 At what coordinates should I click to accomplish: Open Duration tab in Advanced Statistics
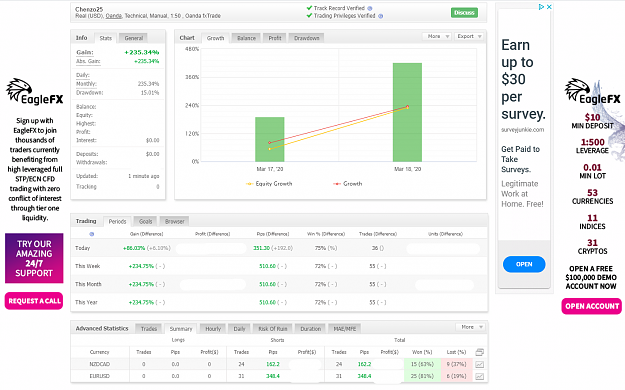point(311,329)
